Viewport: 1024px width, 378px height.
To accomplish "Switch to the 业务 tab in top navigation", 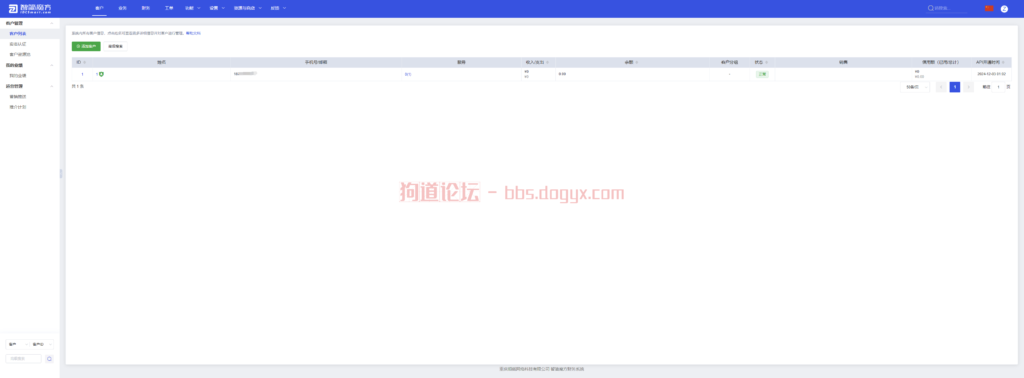I will (x=122, y=8).
